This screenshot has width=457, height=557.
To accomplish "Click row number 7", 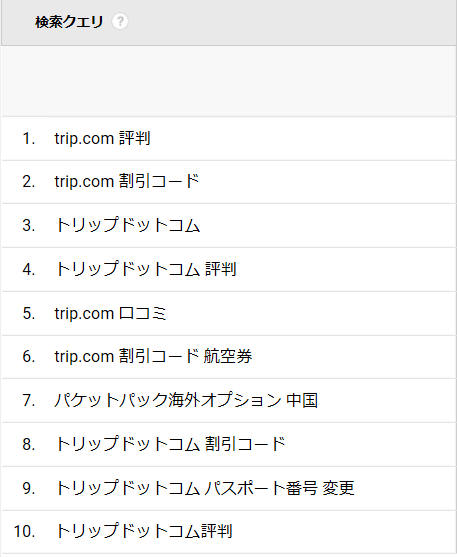I will pyautogui.click(x=28, y=401).
